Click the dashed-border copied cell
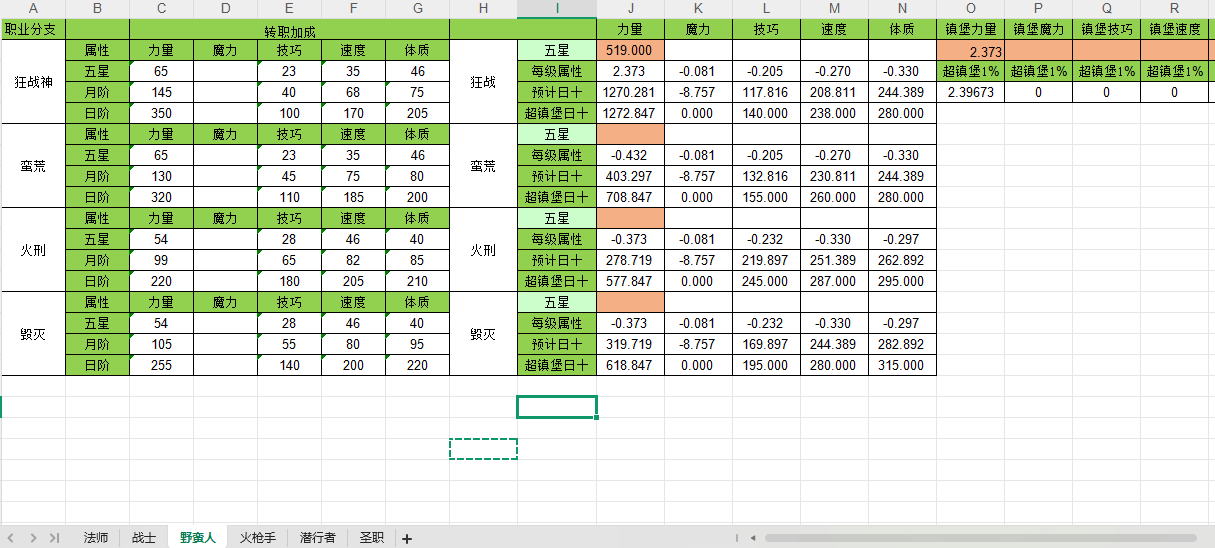The width and height of the screenshot is (1215, 548). [483, 449]
